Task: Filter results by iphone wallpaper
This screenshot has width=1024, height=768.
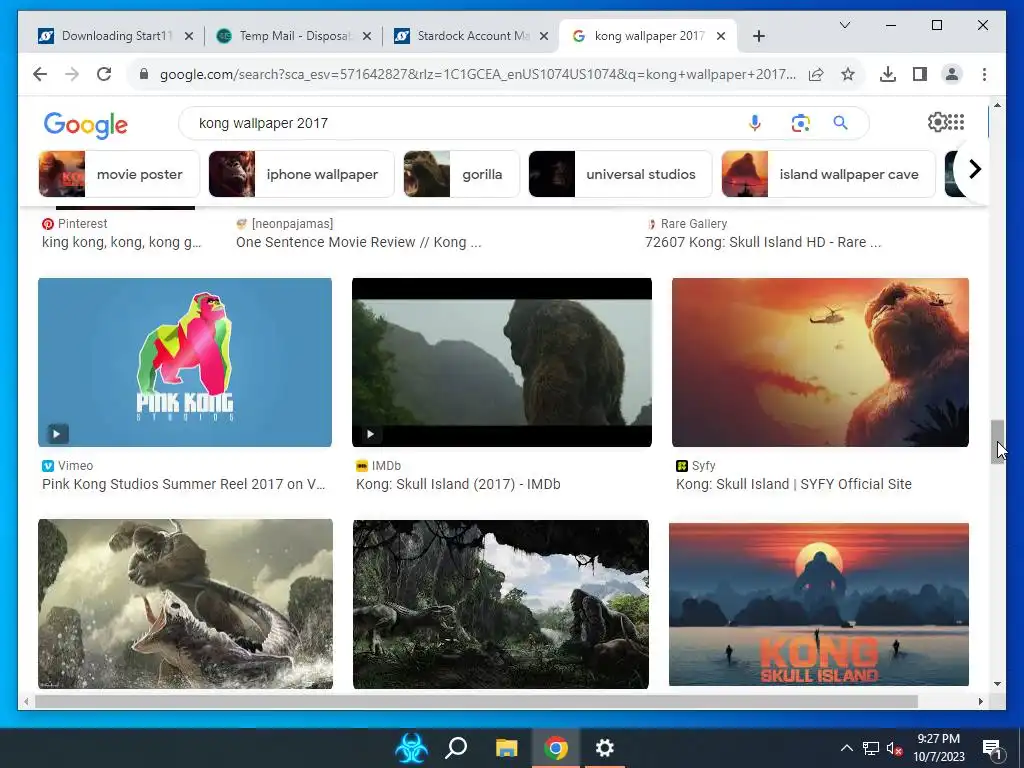Action: click(302, 174)
